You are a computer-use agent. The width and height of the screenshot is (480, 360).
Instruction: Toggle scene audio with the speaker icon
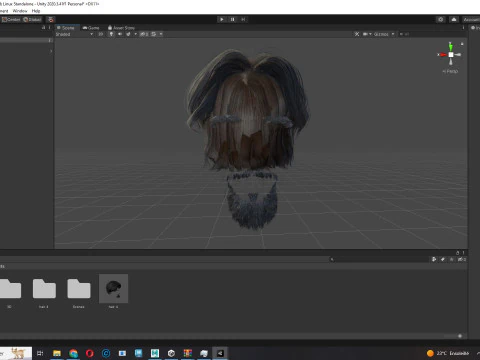pos(120,34)
